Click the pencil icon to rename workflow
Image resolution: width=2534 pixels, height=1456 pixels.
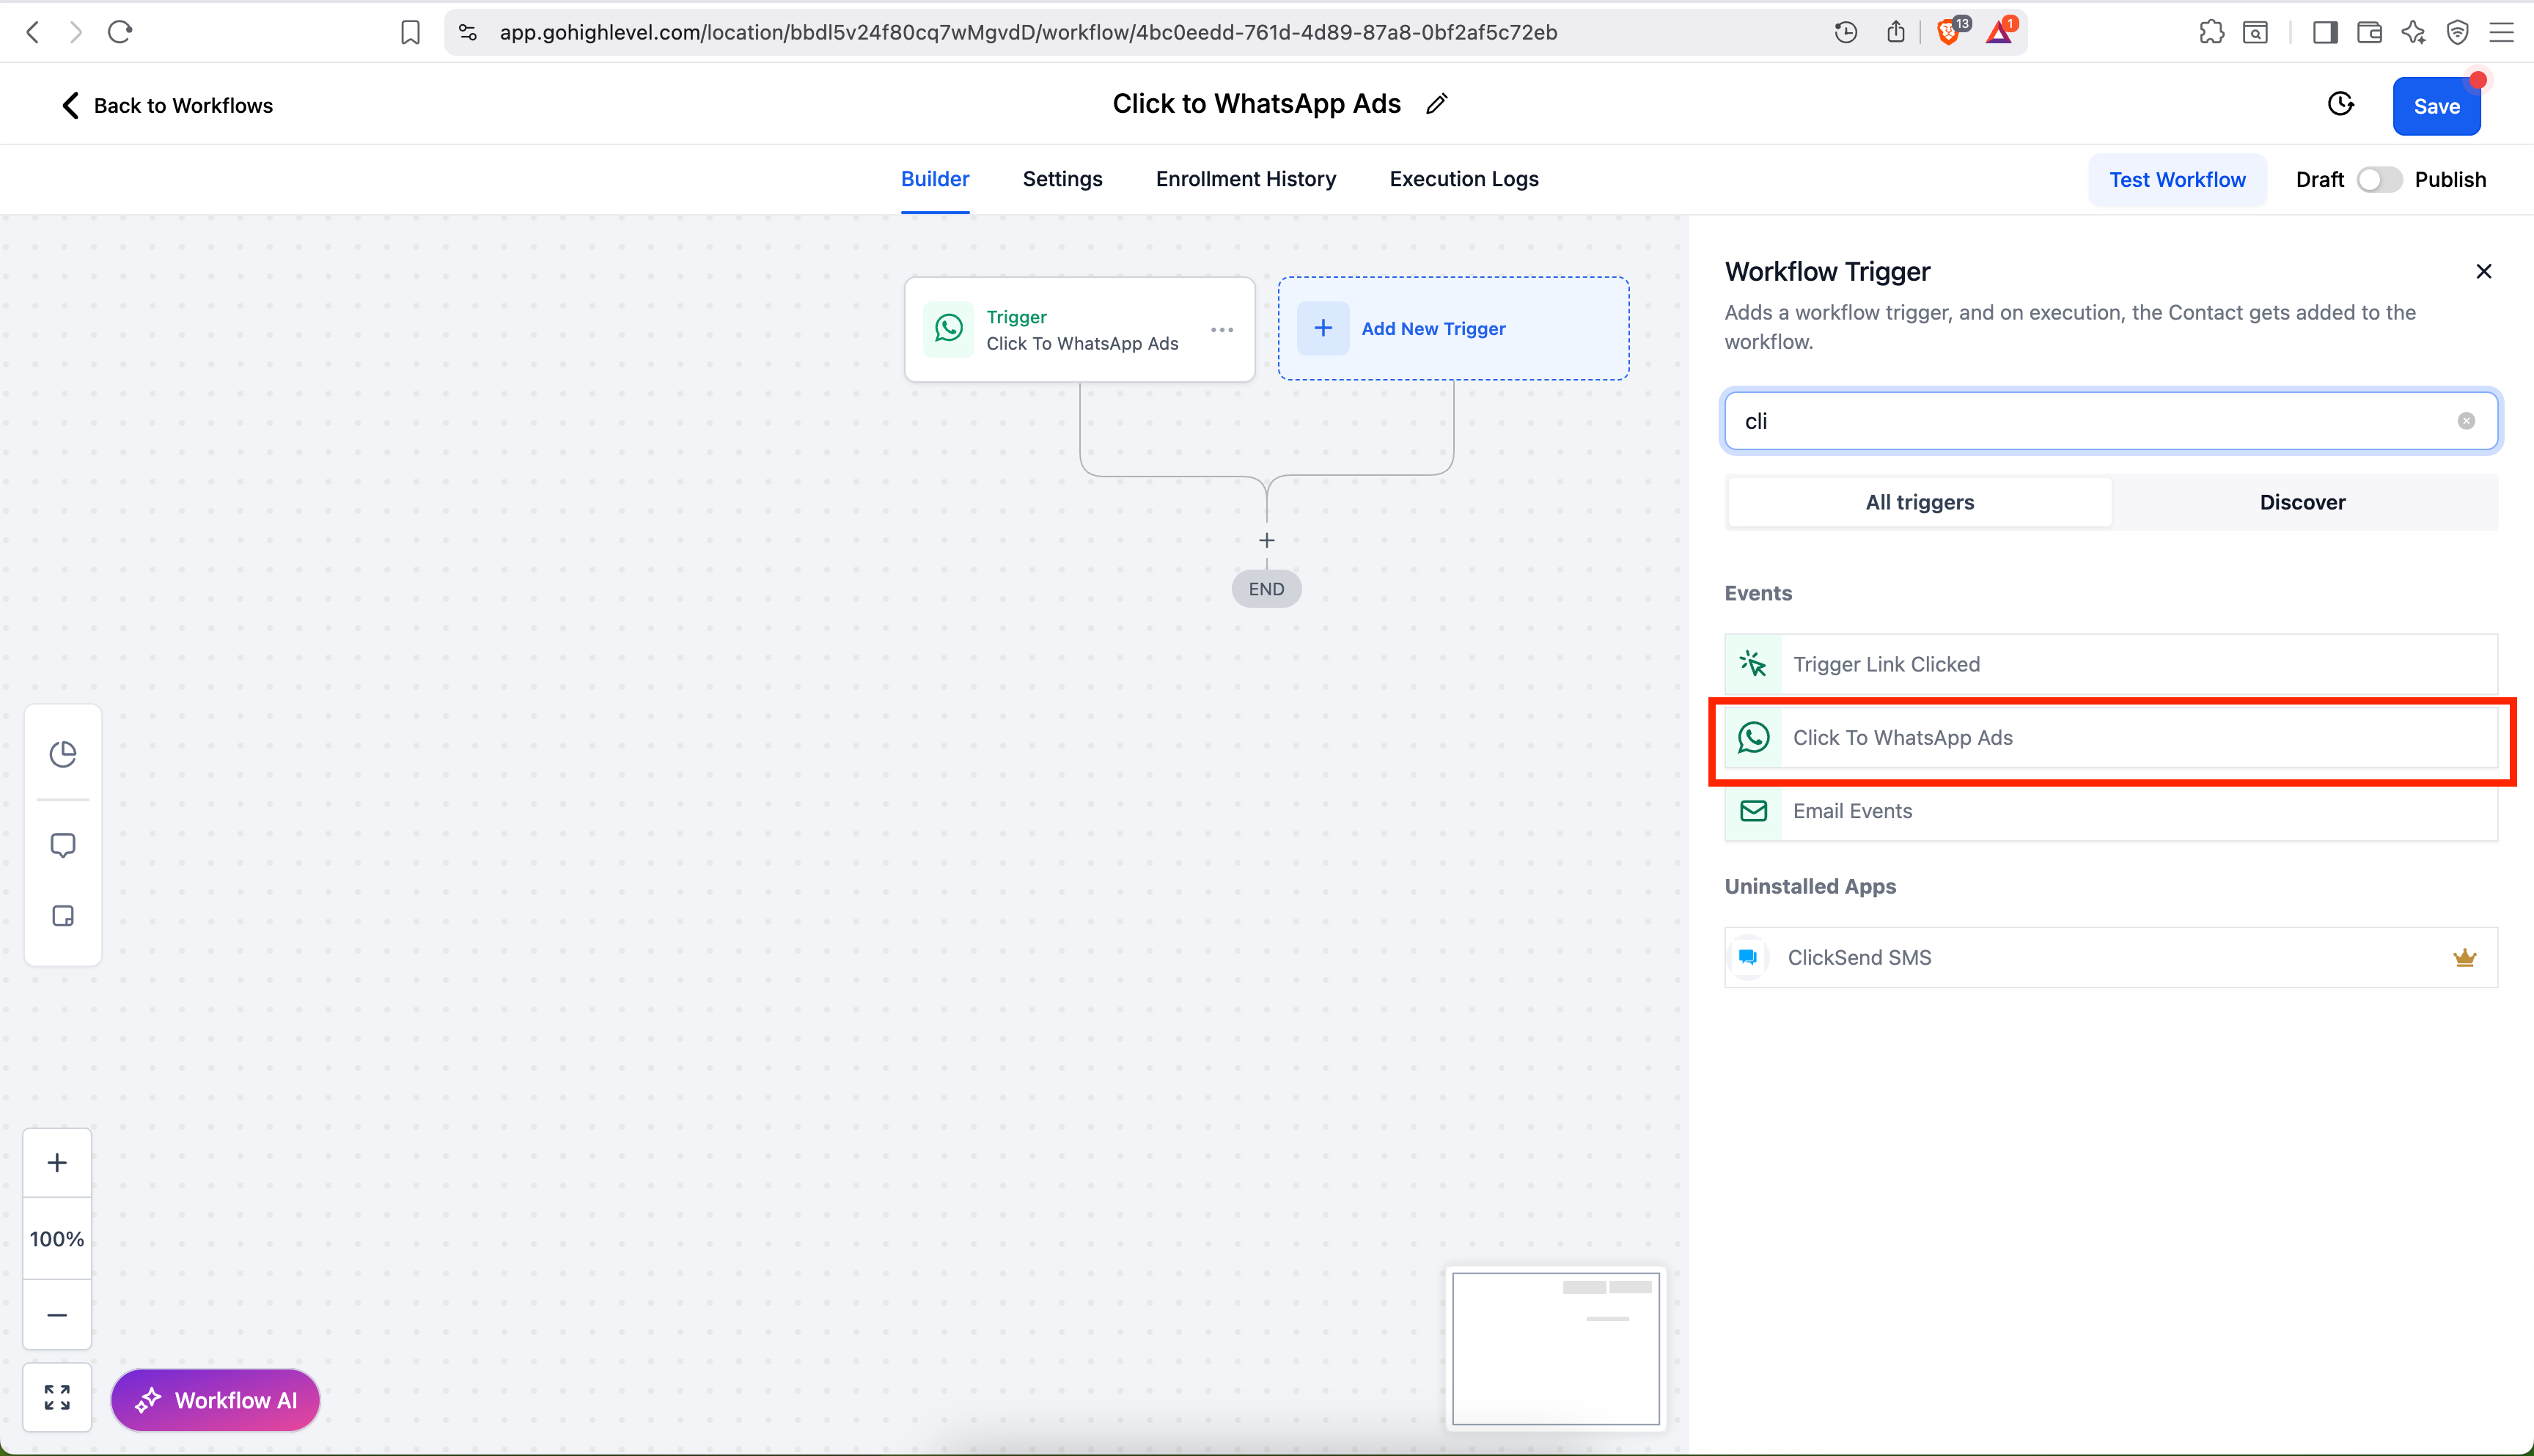1437,104
